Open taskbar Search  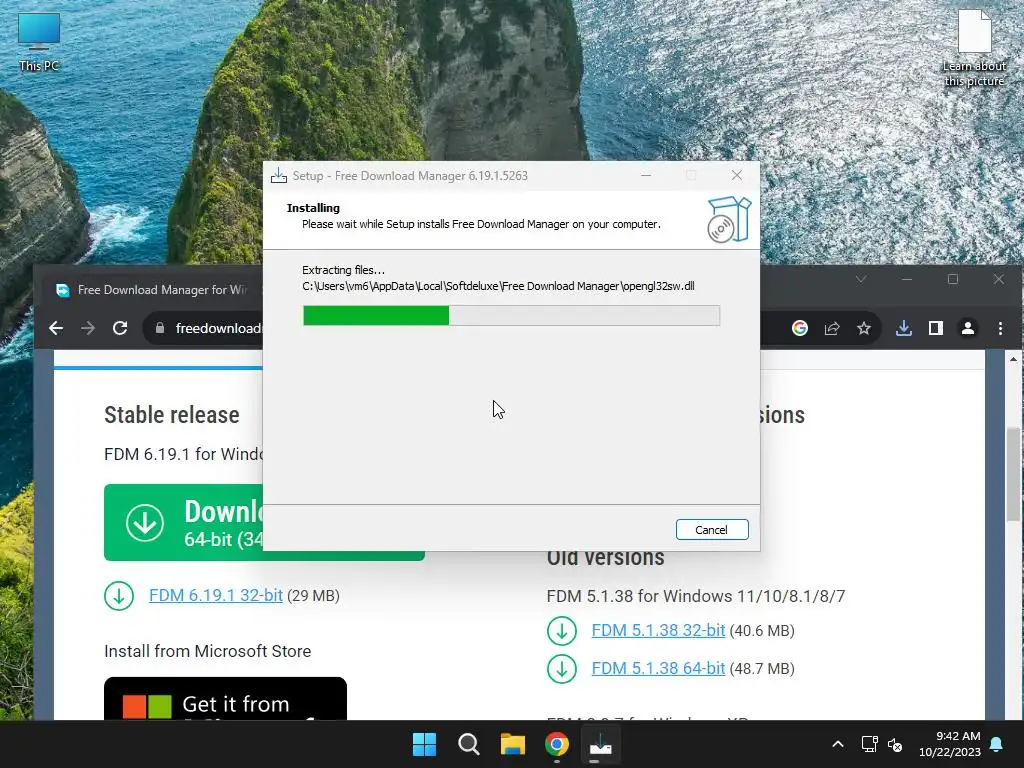[x=469, y=744]
